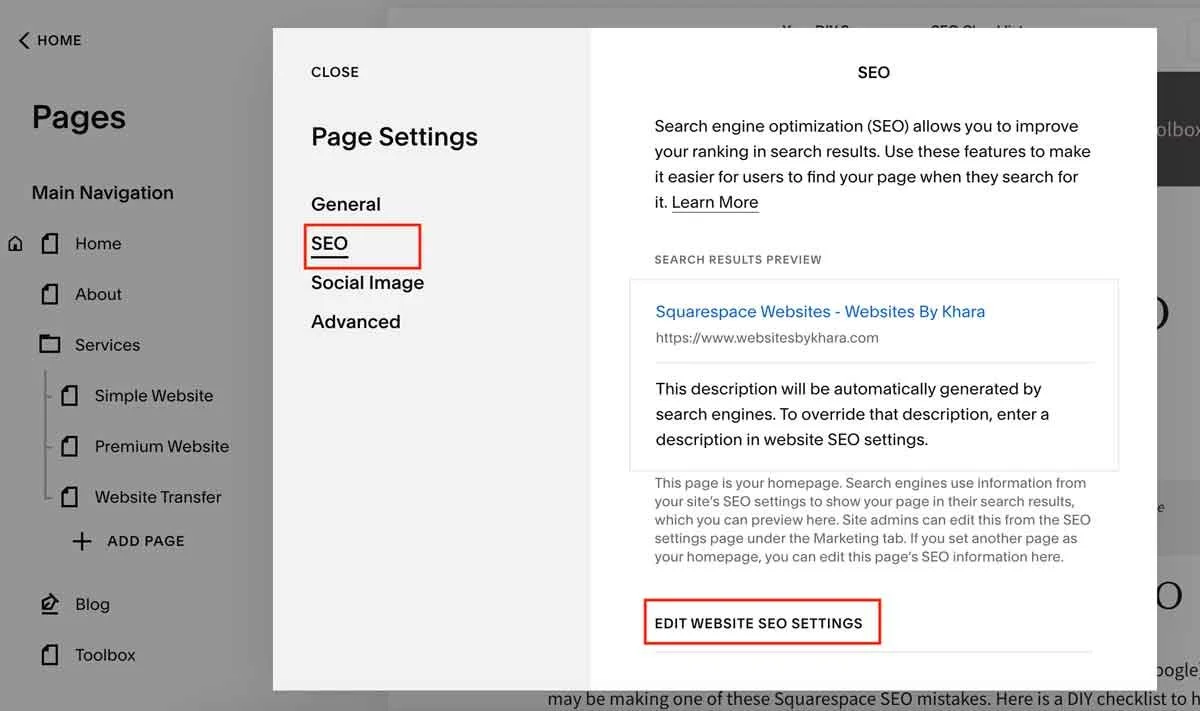Click the page icon for Premium Website
This screenshot has width=1200, height=711.
(69, 447)
